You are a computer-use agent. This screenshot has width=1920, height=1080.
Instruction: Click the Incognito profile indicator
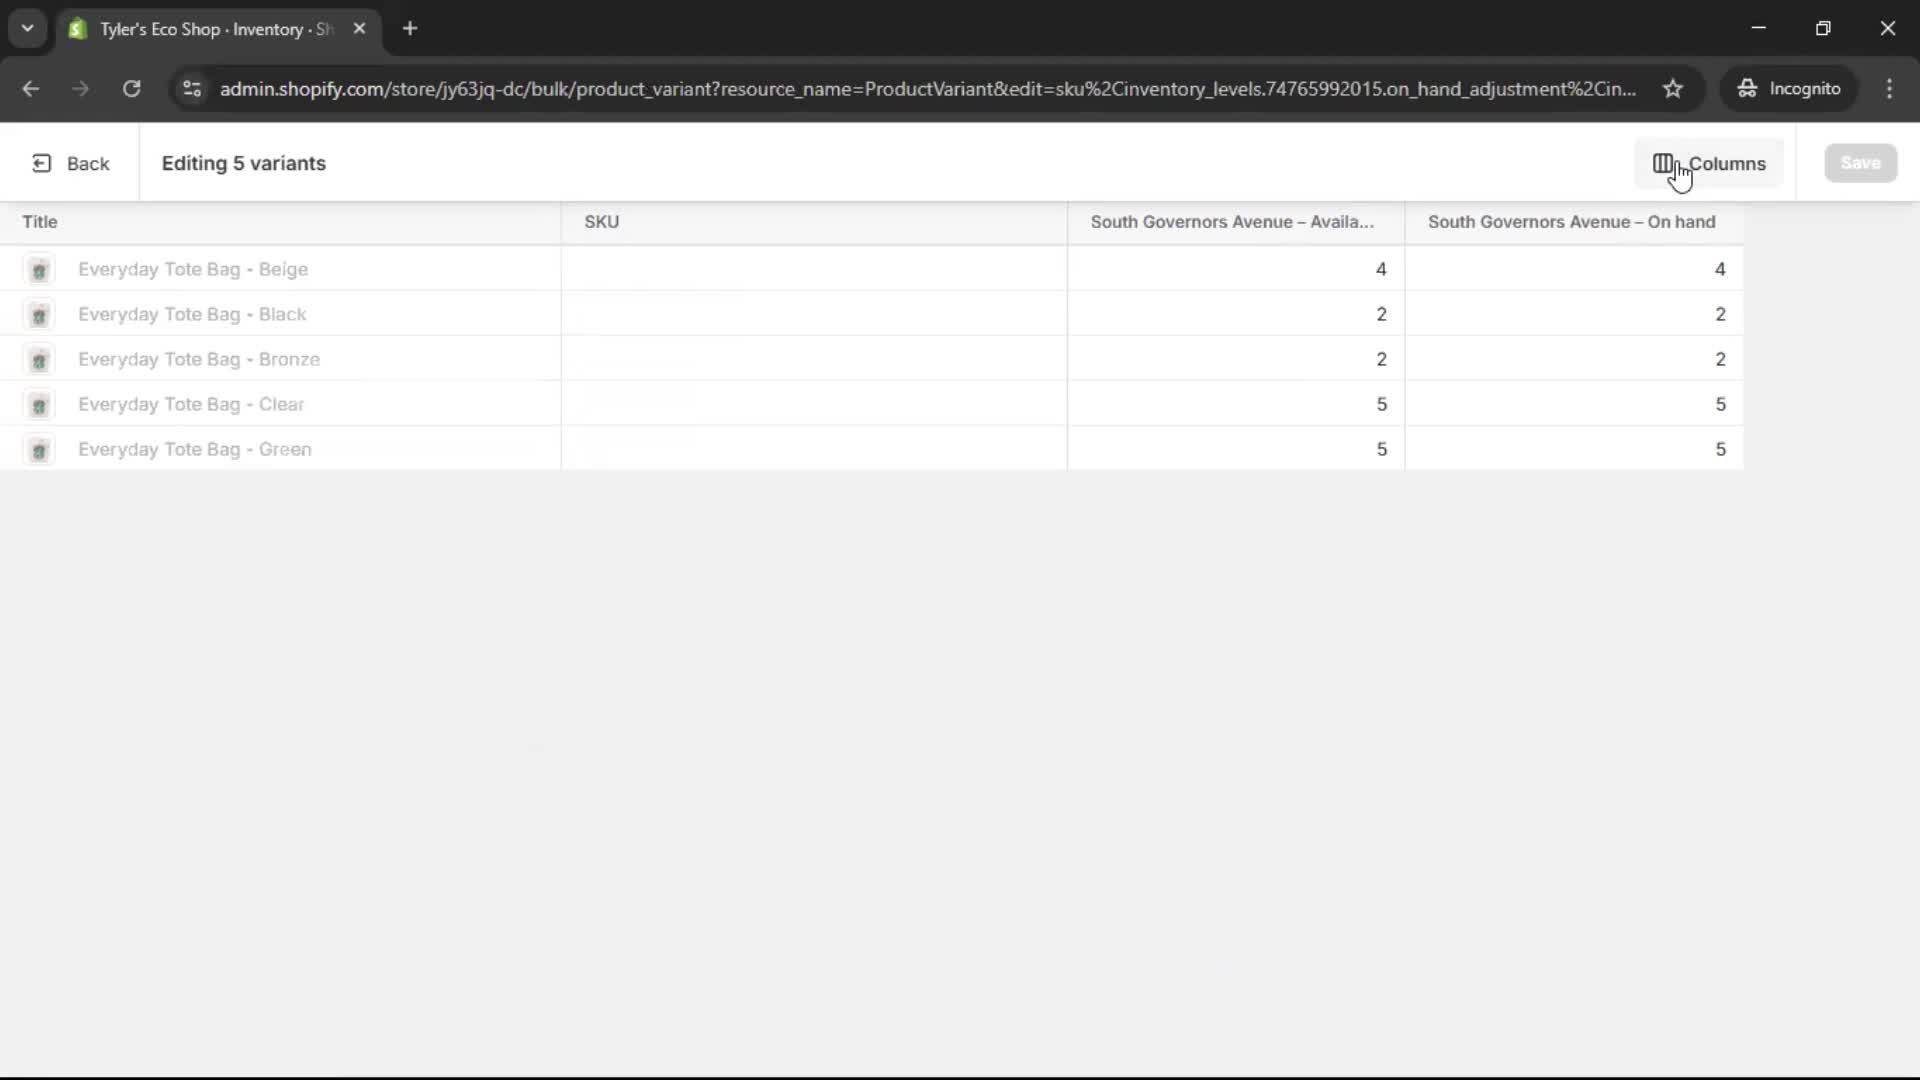1789,89
